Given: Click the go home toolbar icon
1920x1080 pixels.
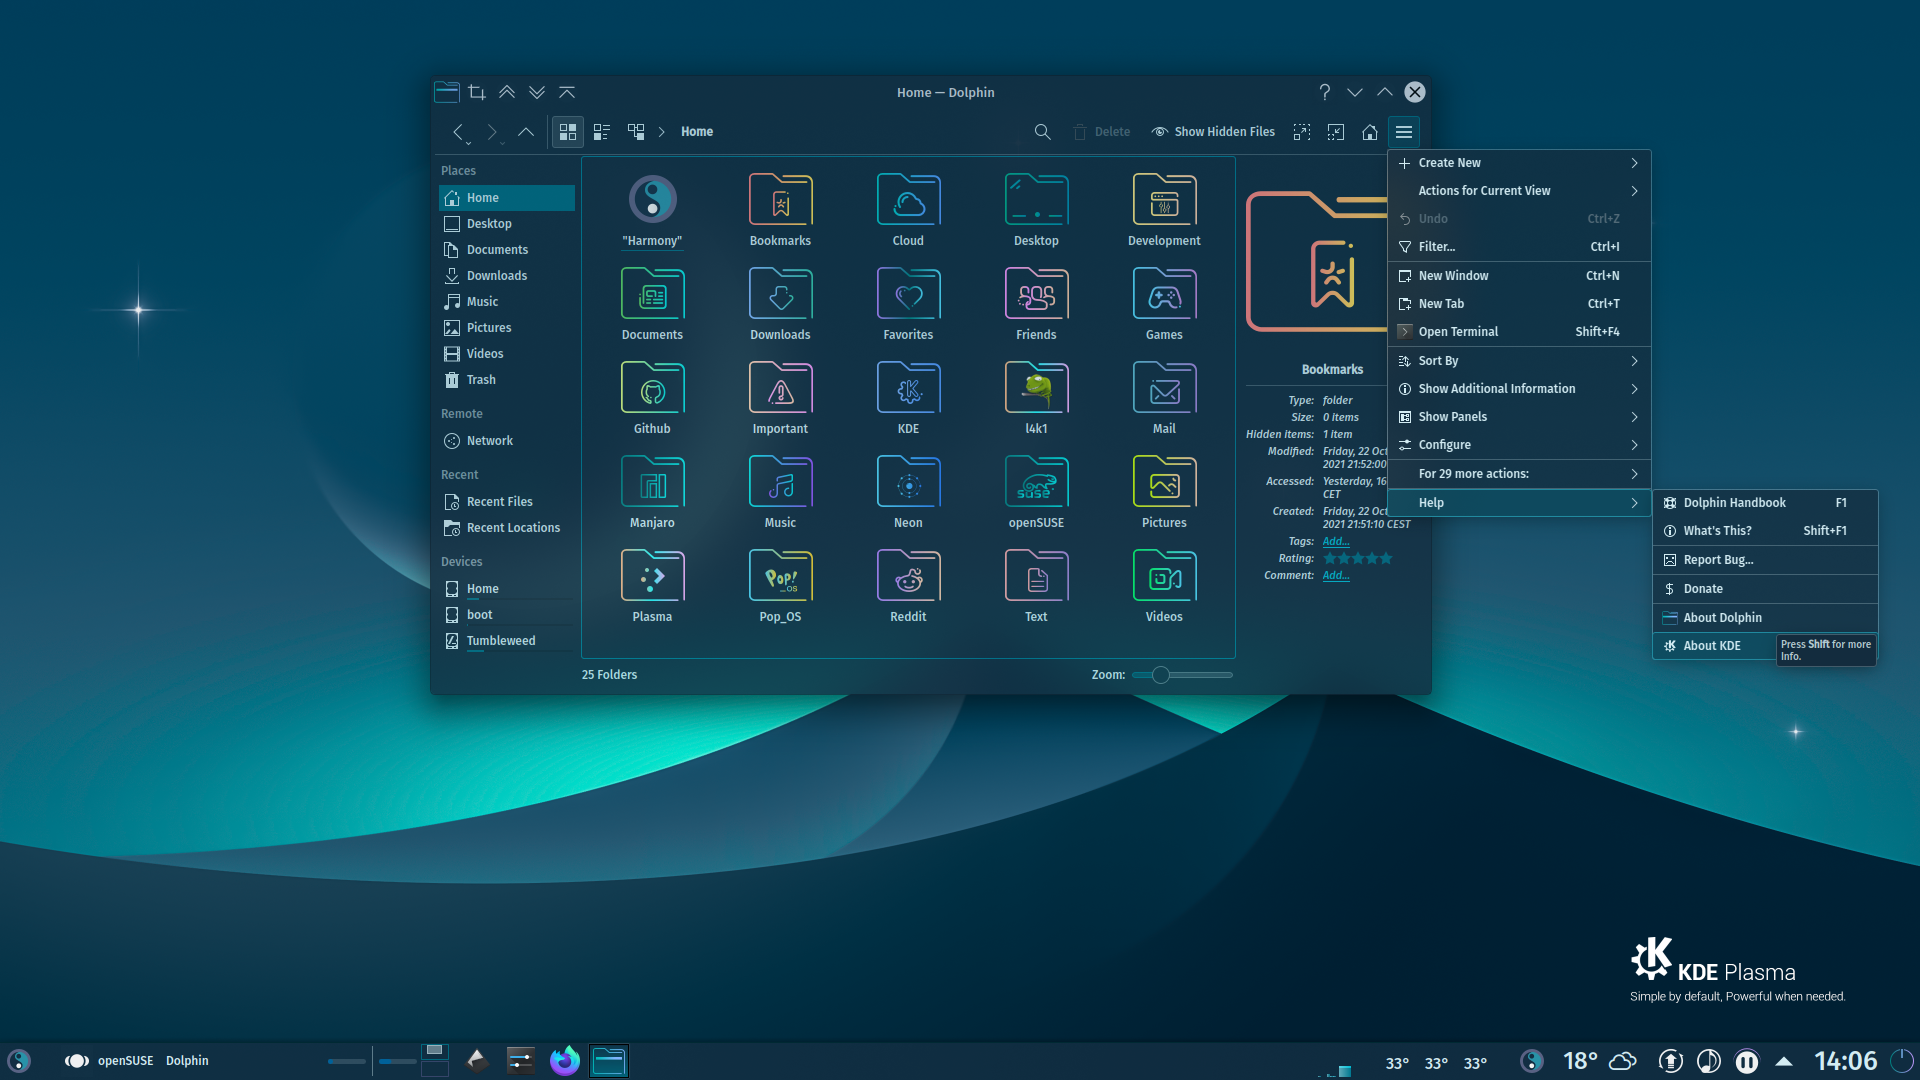Looking at the screenshot, I should 1370,132.
